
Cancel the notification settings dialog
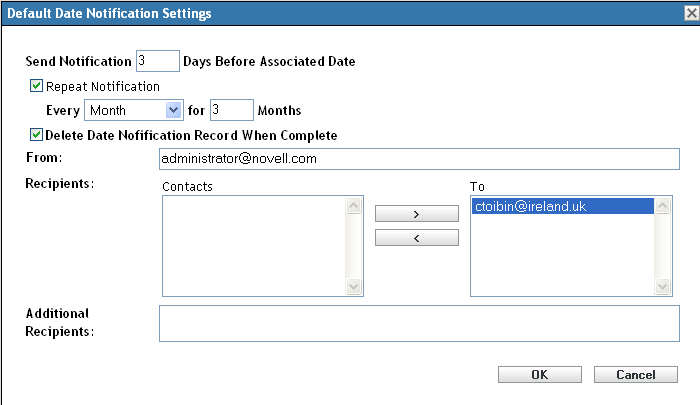tap(636, 374)
